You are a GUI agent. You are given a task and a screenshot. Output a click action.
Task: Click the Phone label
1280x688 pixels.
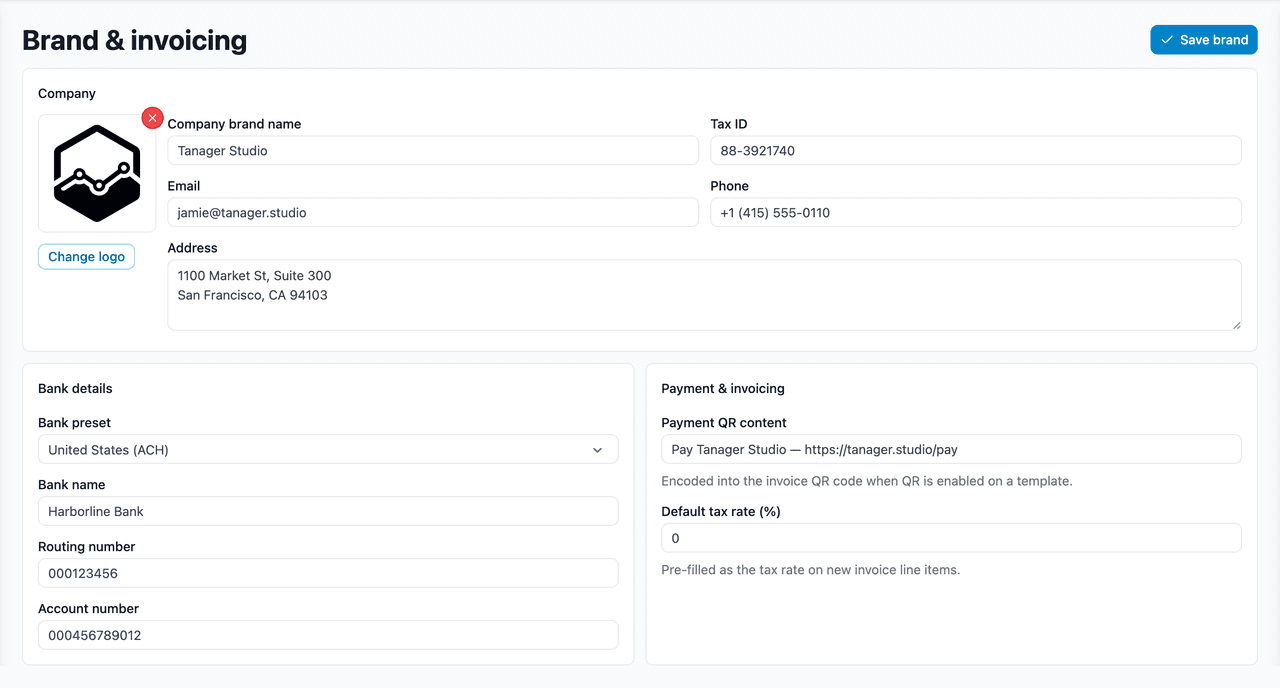pos(730,186)
